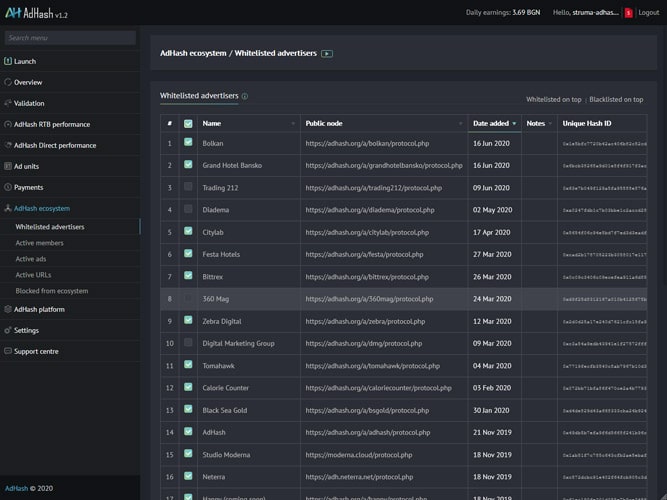
Task: Click the red user avatar icon
Action: click(x=628, y=13)
